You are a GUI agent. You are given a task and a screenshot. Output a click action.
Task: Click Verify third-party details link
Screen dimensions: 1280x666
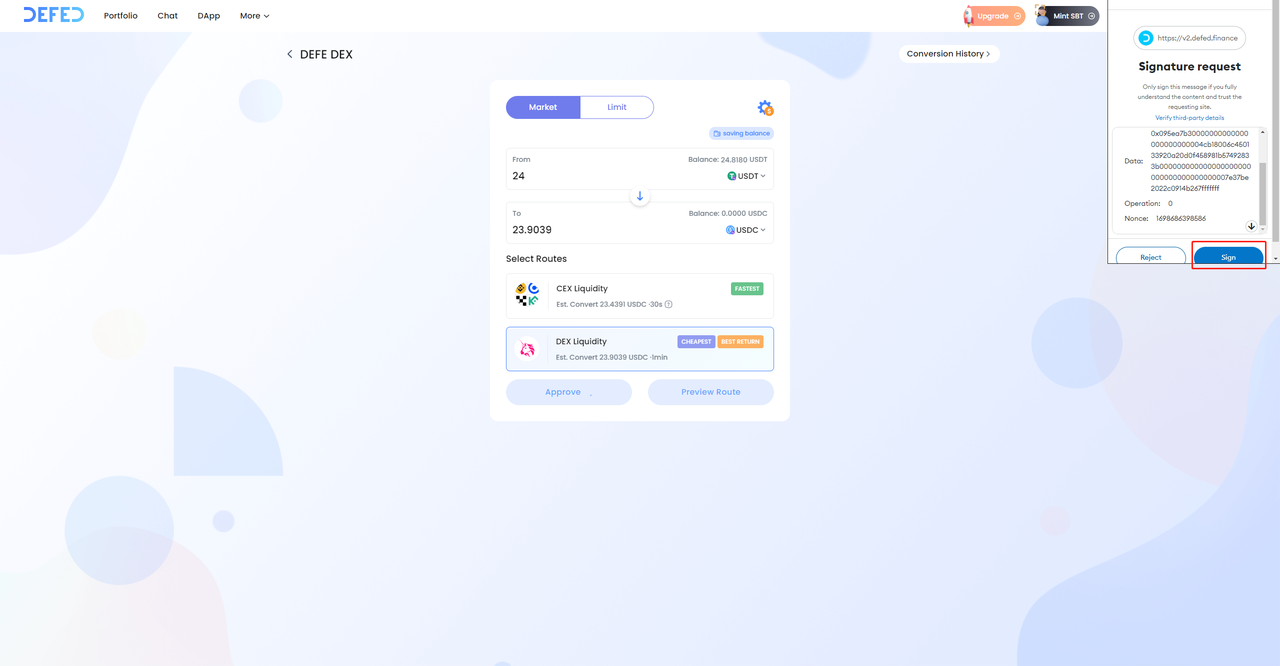point(1189,118)
